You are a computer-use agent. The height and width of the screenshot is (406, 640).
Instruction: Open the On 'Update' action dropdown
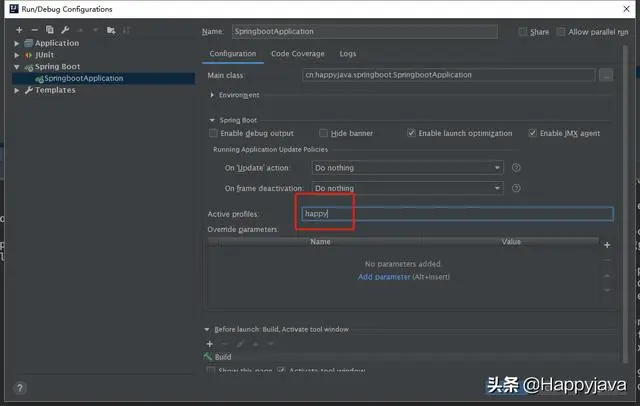[x=407, y=168]
